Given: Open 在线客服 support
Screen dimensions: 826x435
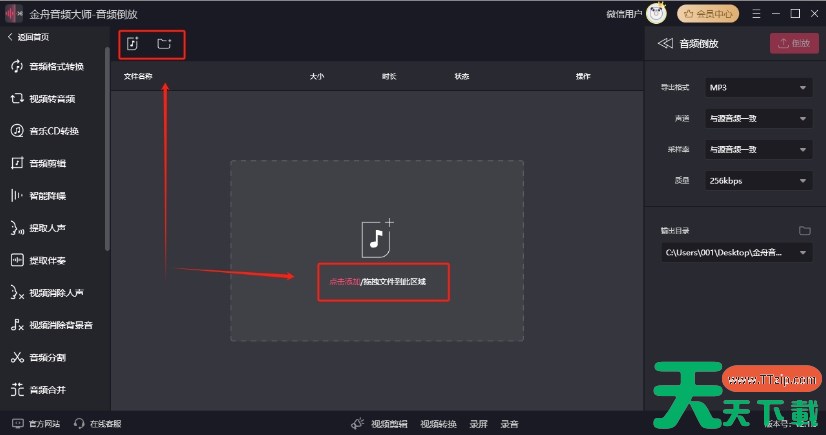Looking at the screenshot, I should 98,423.
